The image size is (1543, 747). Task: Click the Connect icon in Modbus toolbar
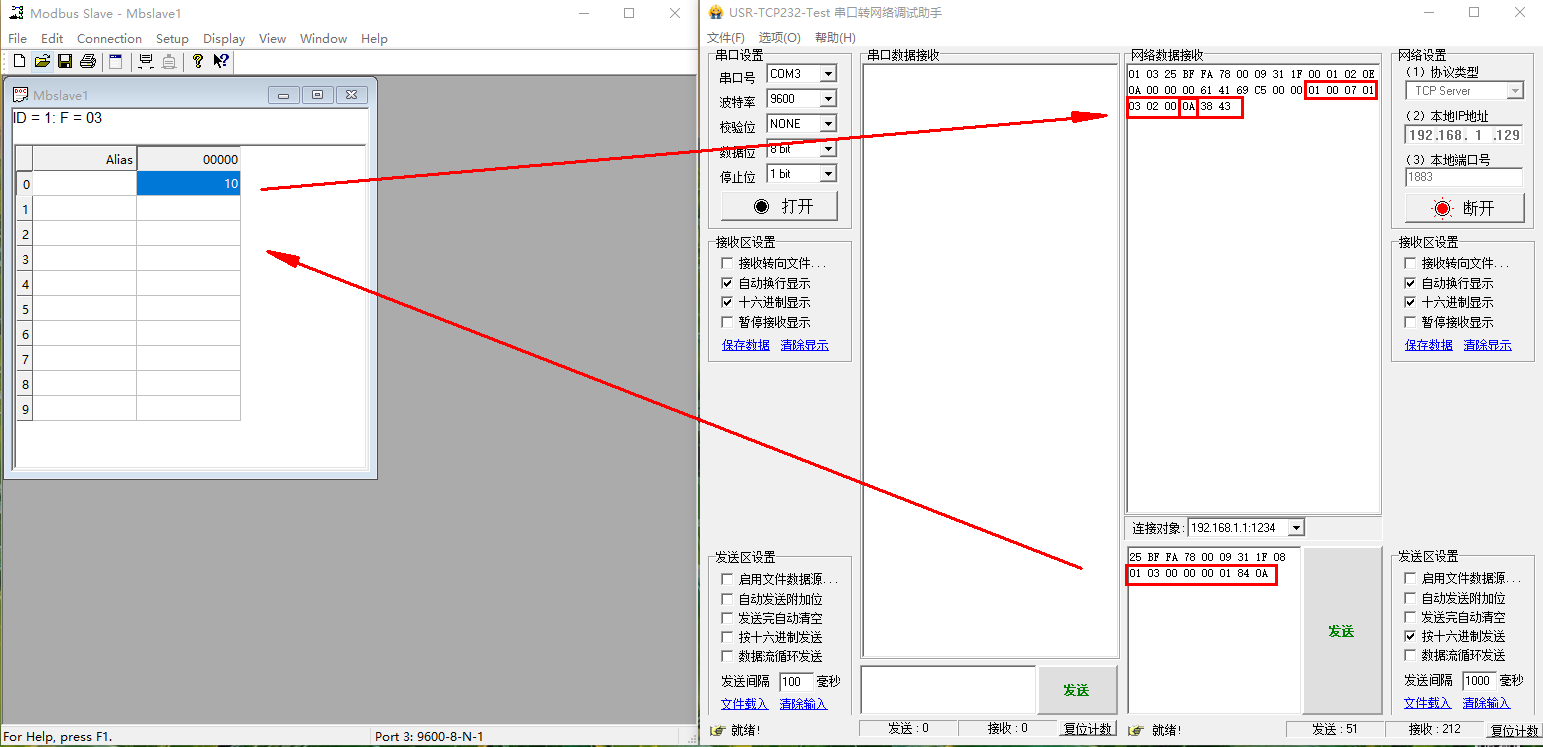146,62
